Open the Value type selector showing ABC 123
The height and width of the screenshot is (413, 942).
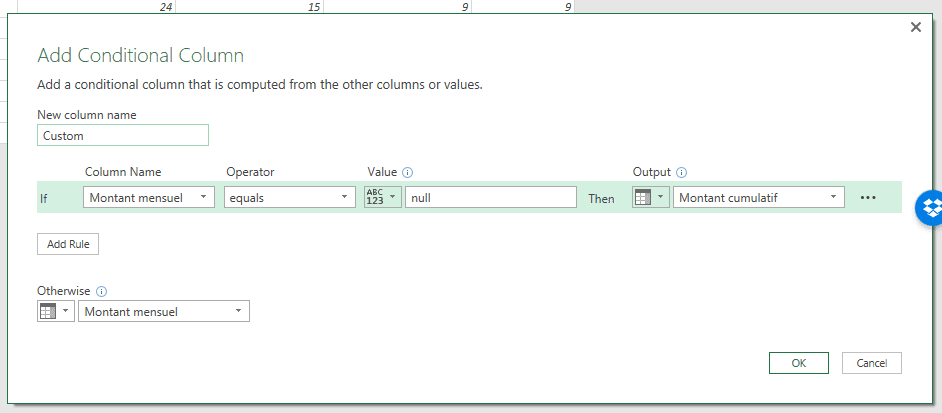click(x=382, y=198)
